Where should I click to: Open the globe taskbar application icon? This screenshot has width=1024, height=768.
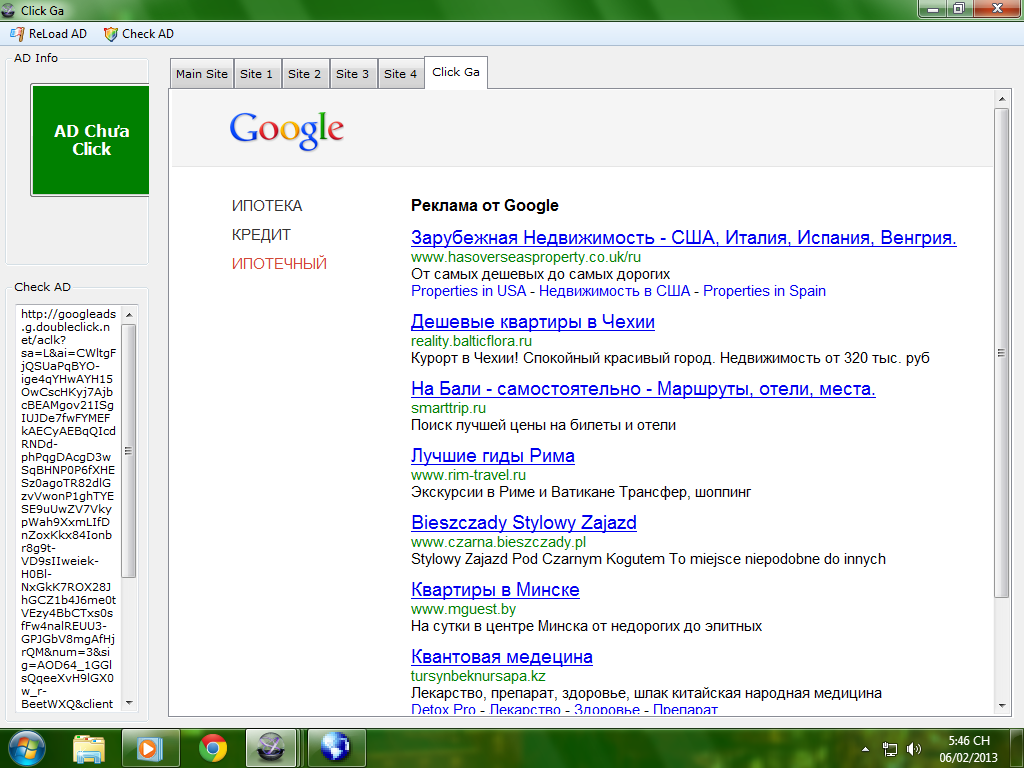pyautogui.click(x=336, y=748)
